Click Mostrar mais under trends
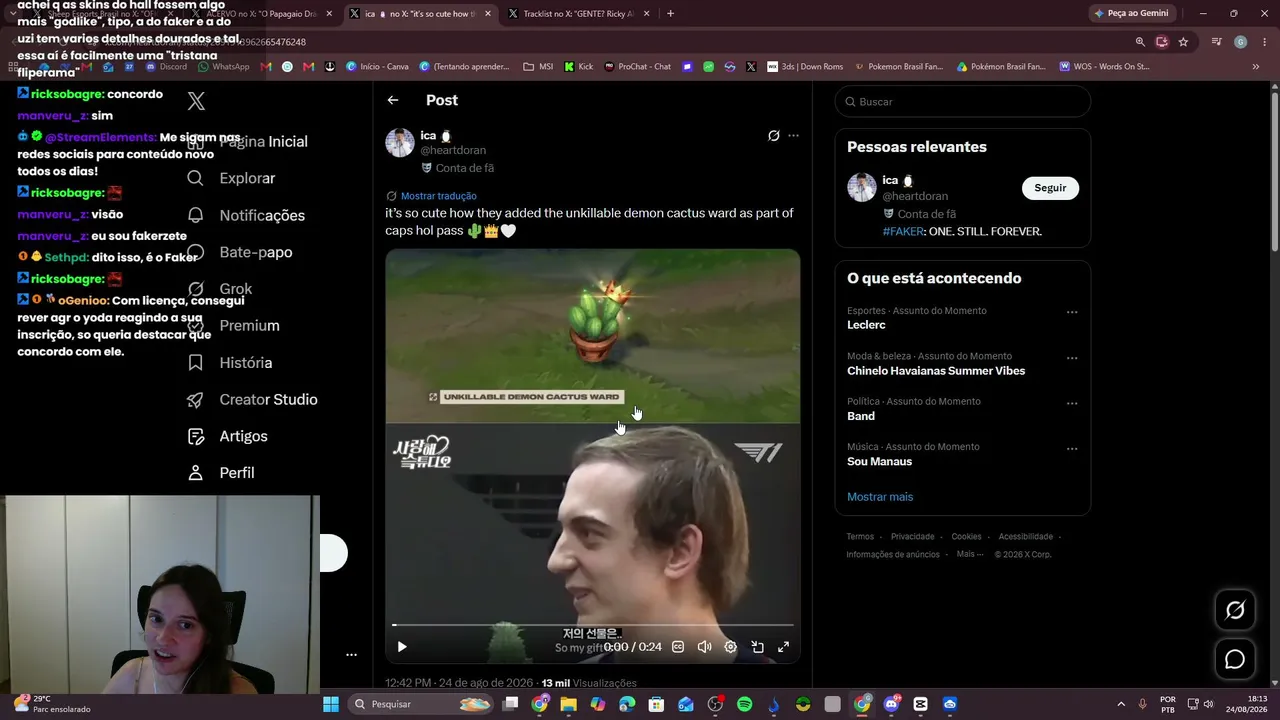Viewport: 1280px width, 720px height. click(x=880, y=497)
